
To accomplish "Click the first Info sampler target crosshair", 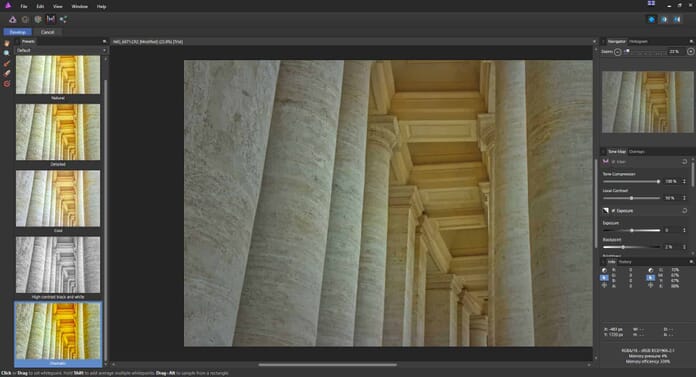I will pyautogui.click(x=604, y=285).
